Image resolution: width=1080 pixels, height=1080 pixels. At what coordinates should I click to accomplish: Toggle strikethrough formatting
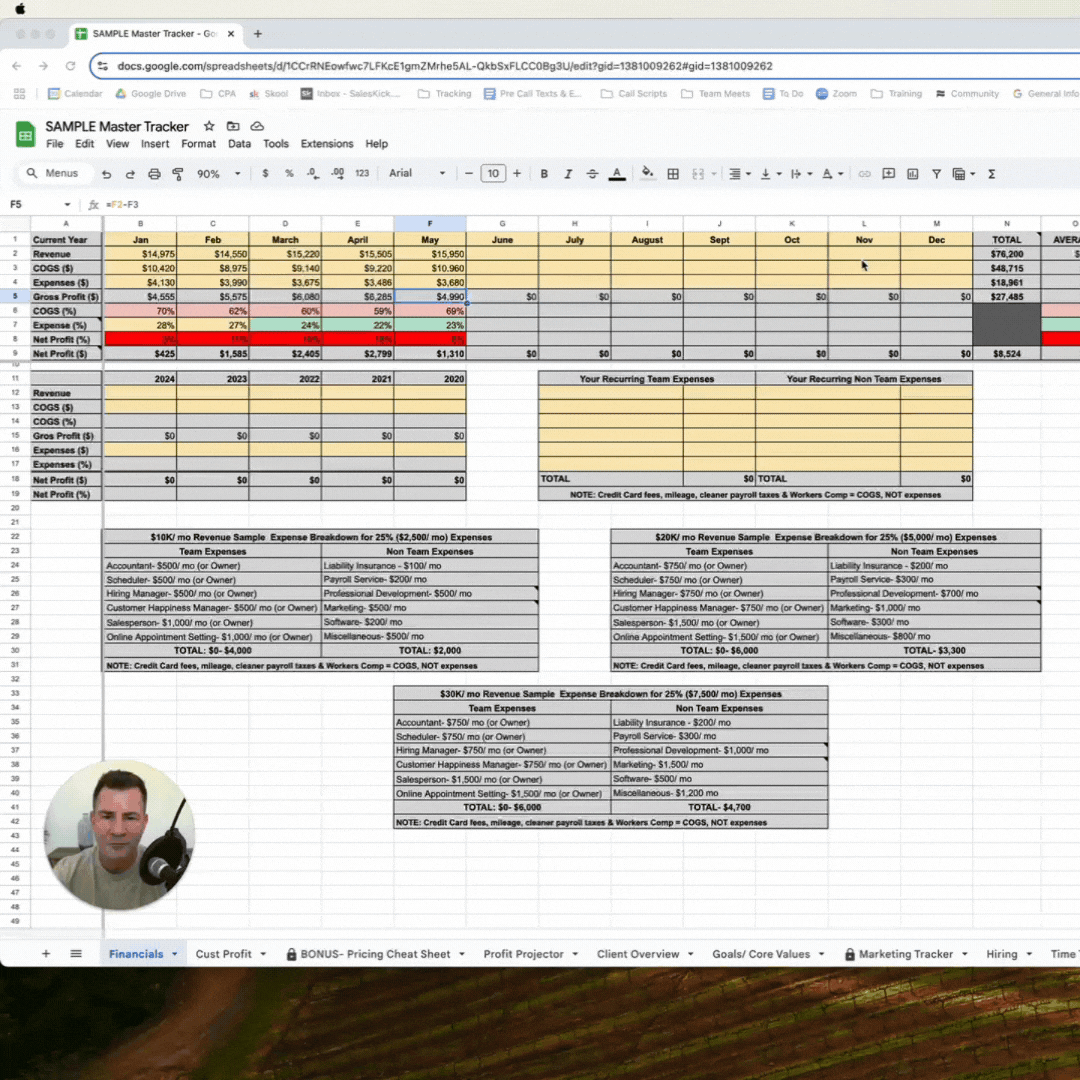(592, 174)
